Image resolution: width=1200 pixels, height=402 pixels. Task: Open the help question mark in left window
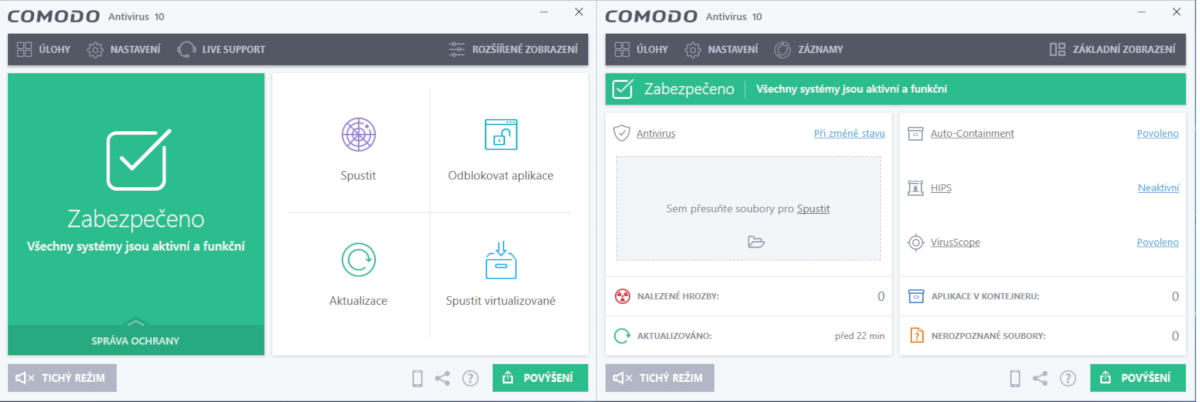(470, 378)
